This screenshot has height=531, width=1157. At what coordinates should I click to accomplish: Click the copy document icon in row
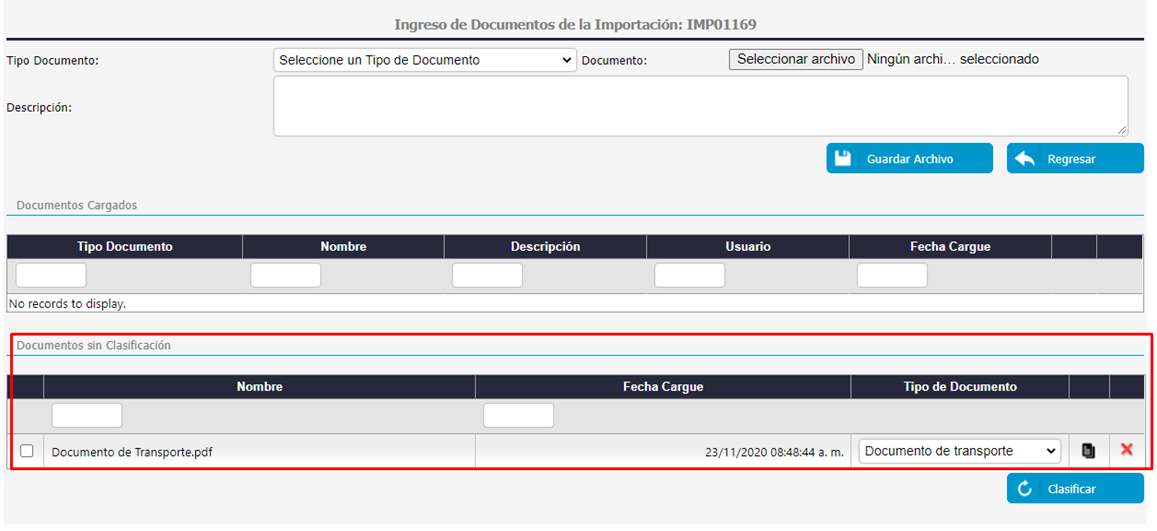1089,451
